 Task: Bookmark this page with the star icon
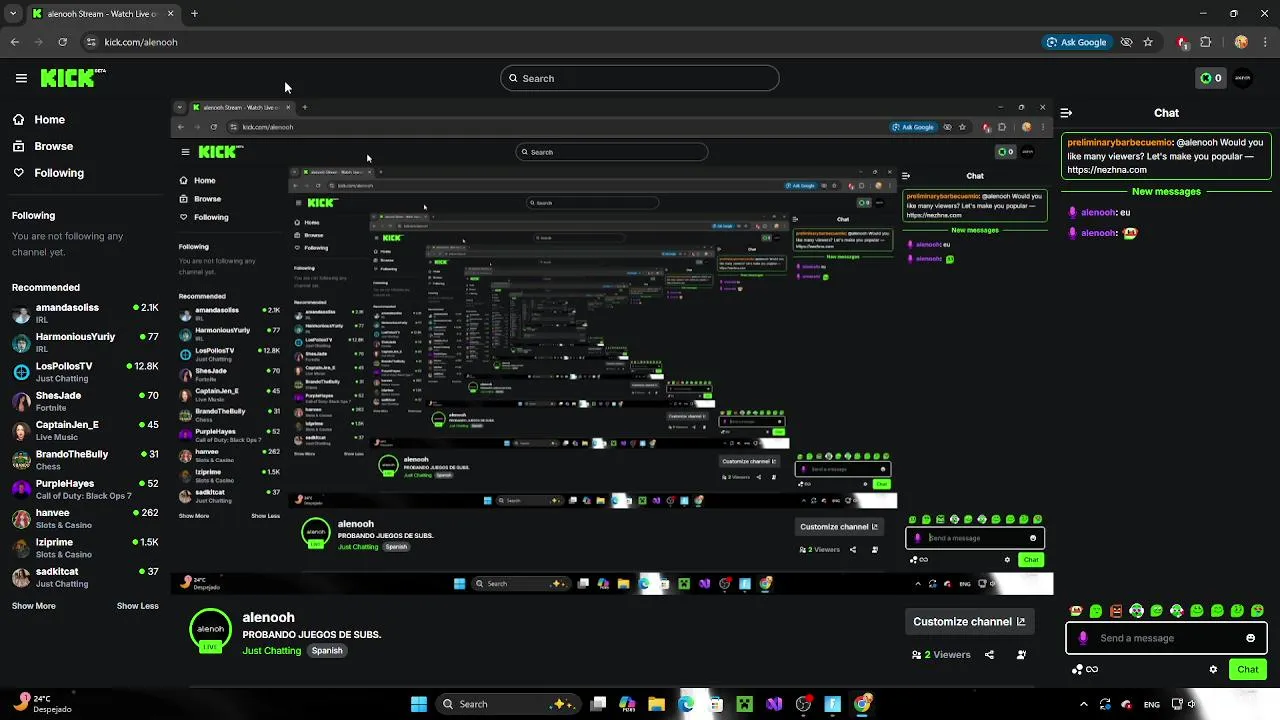click(x=1148, y=42)
